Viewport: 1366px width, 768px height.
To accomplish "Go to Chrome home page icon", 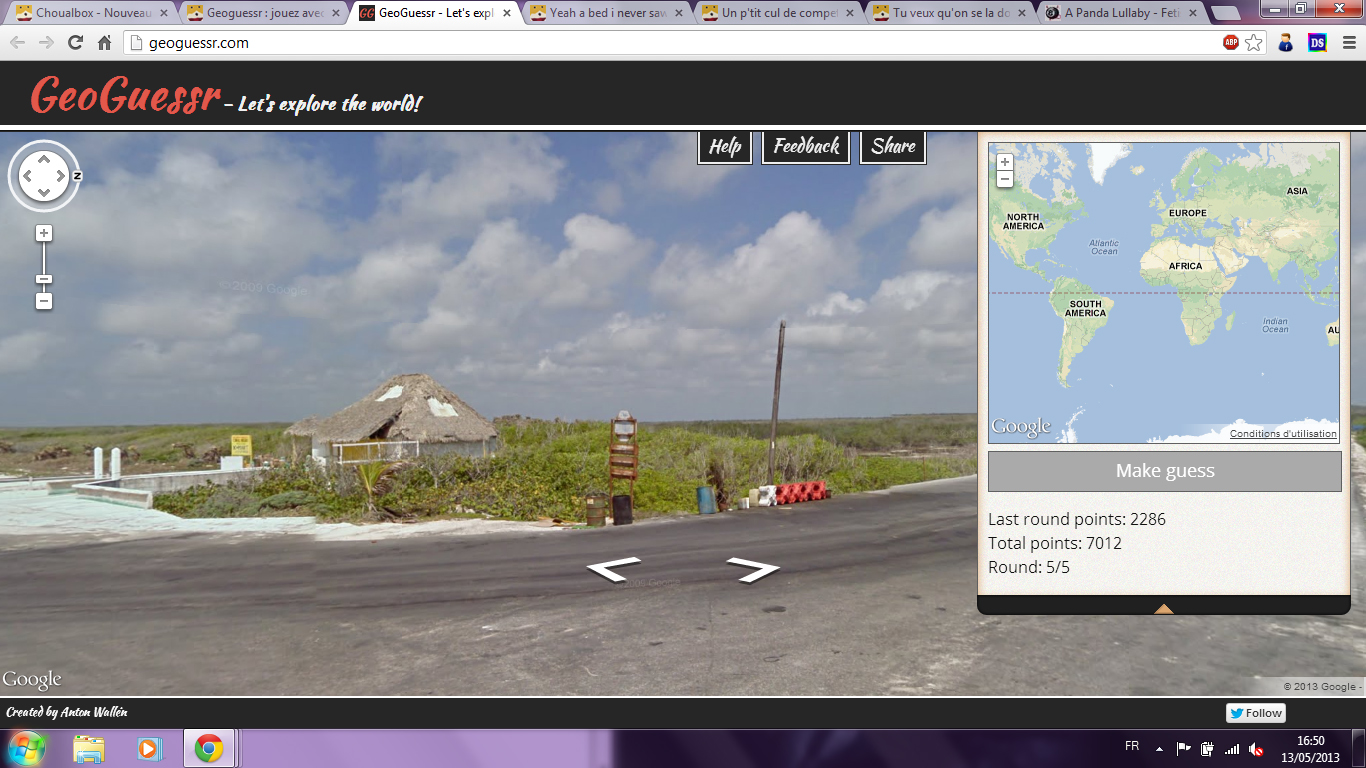I will click(x=104, y=43).
